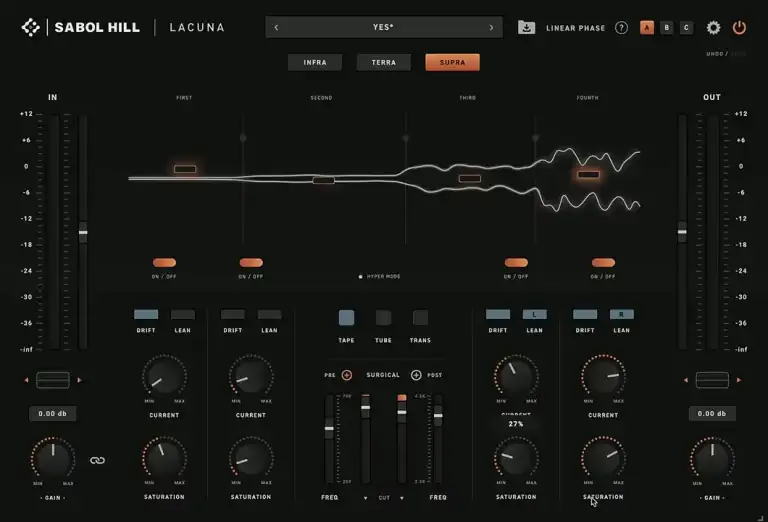
Task: Open the CUT dropdown arrow
Action: (x=402, y=498)
